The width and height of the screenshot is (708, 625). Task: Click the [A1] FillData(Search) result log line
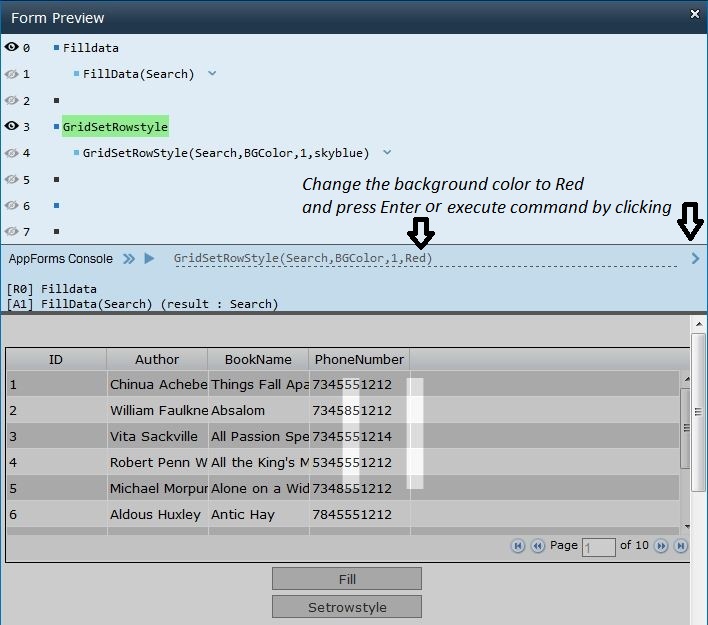click(x=142, y=304)
